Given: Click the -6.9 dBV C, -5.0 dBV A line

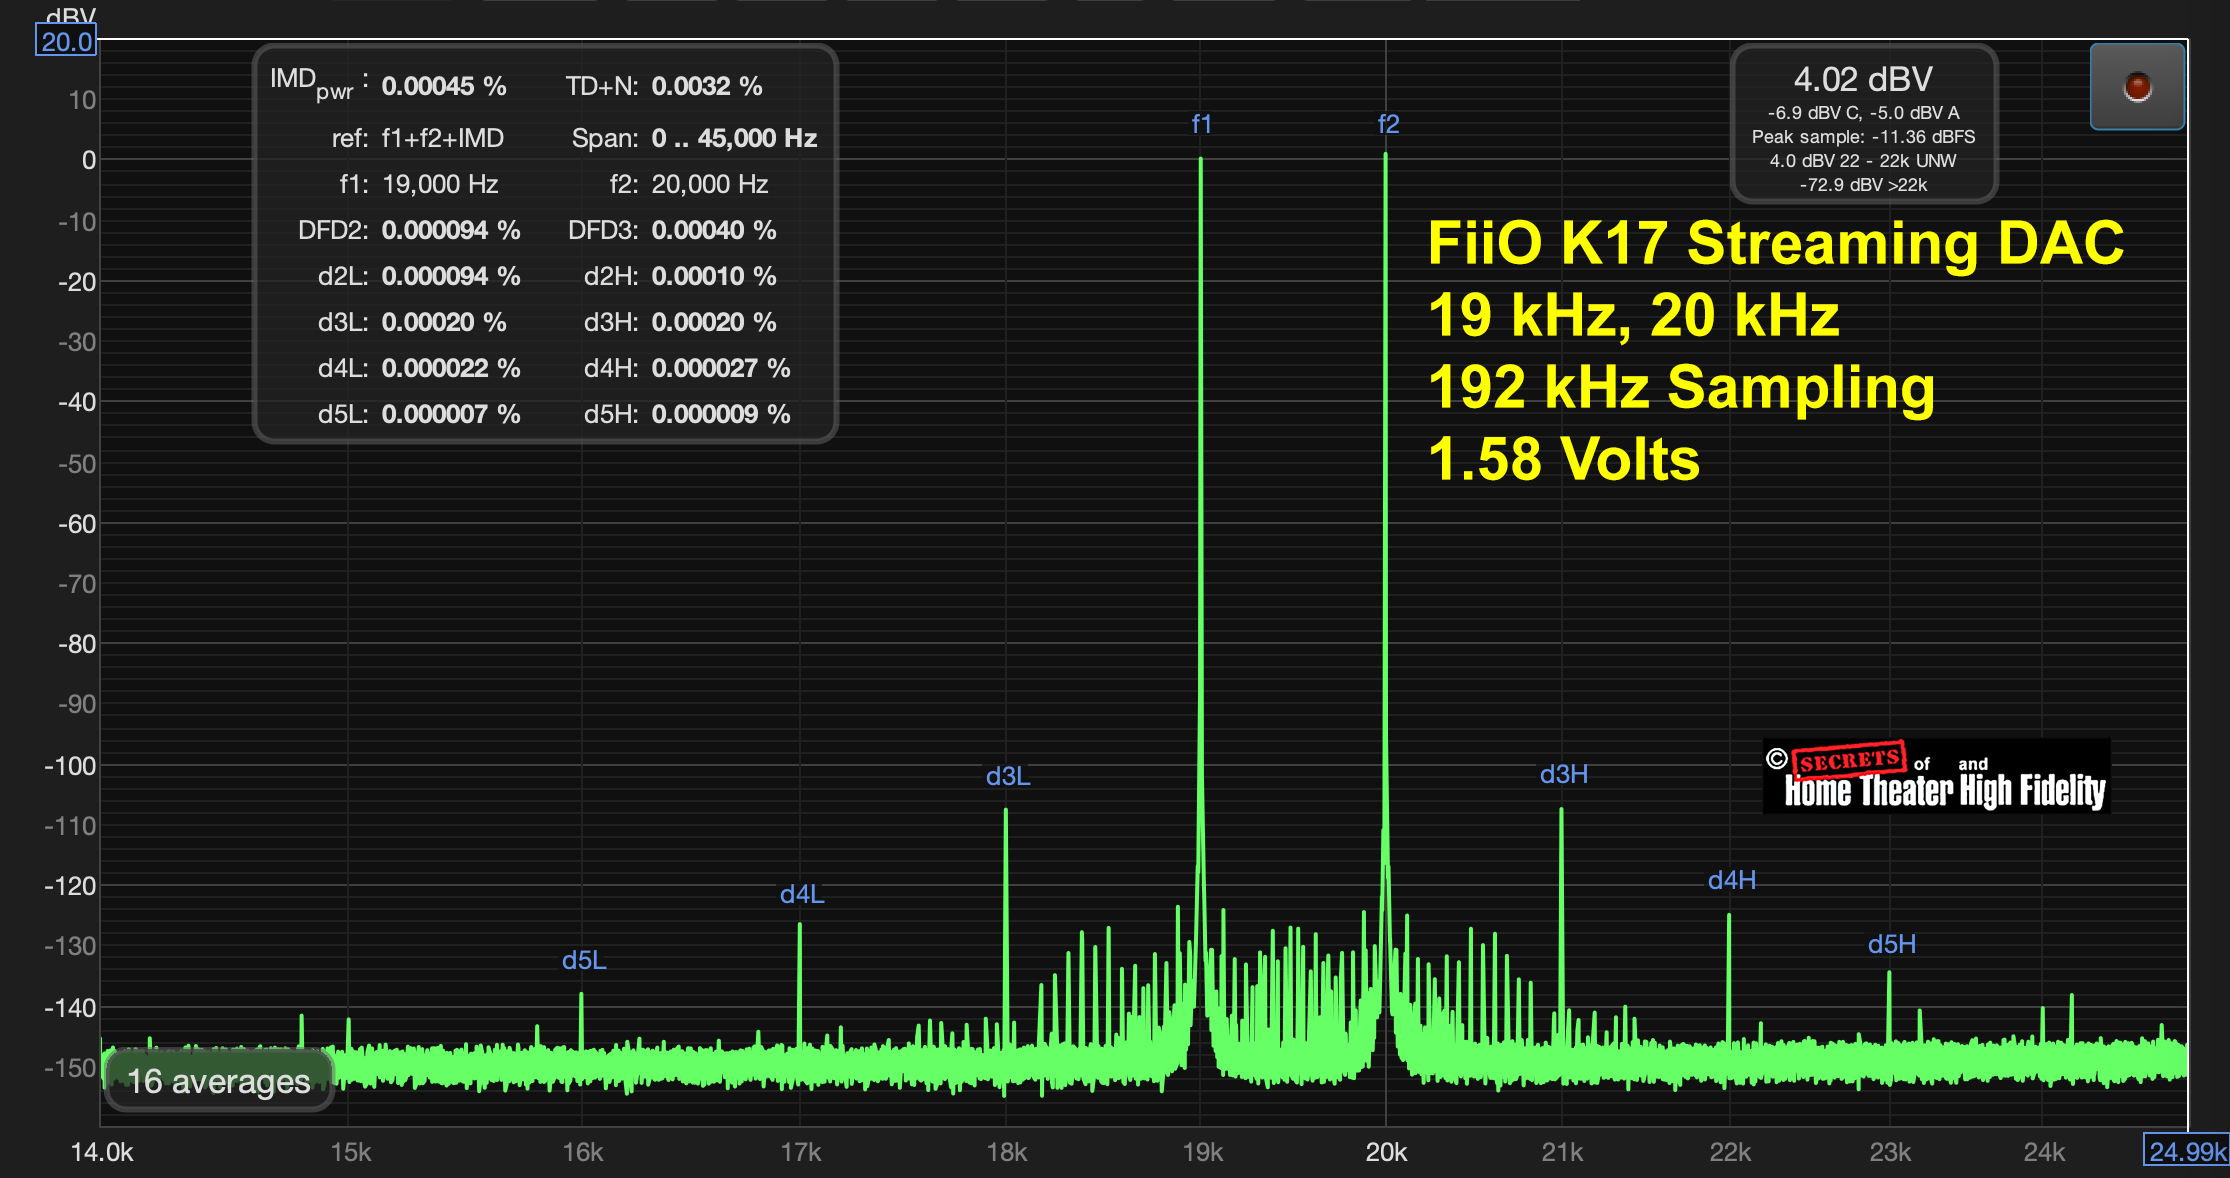Looking at the screenshot, I should 1863,113.
